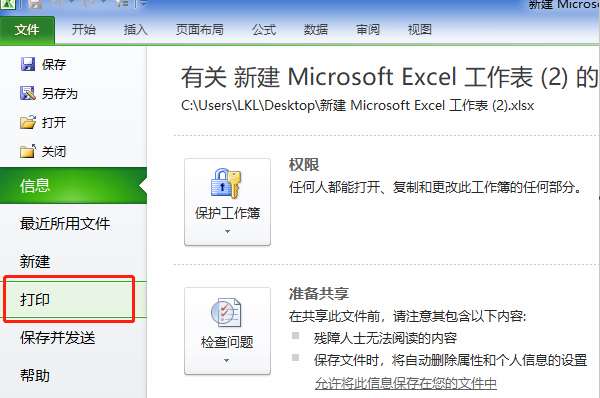Click the Close (关闭) folder icon
This screenshot has width=600, height=398.
coord(28,152)
